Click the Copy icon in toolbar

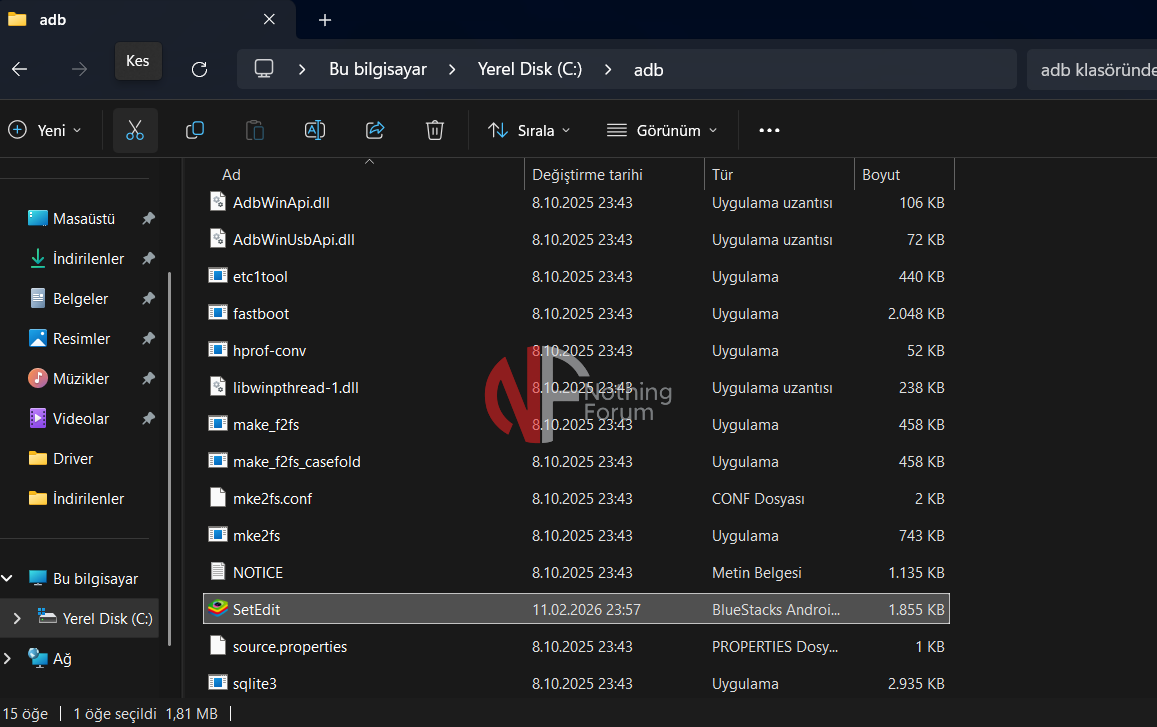195,130
